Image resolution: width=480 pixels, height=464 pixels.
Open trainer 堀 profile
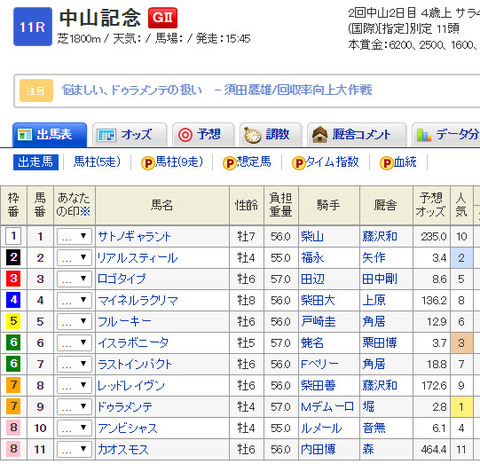[368, 407]
